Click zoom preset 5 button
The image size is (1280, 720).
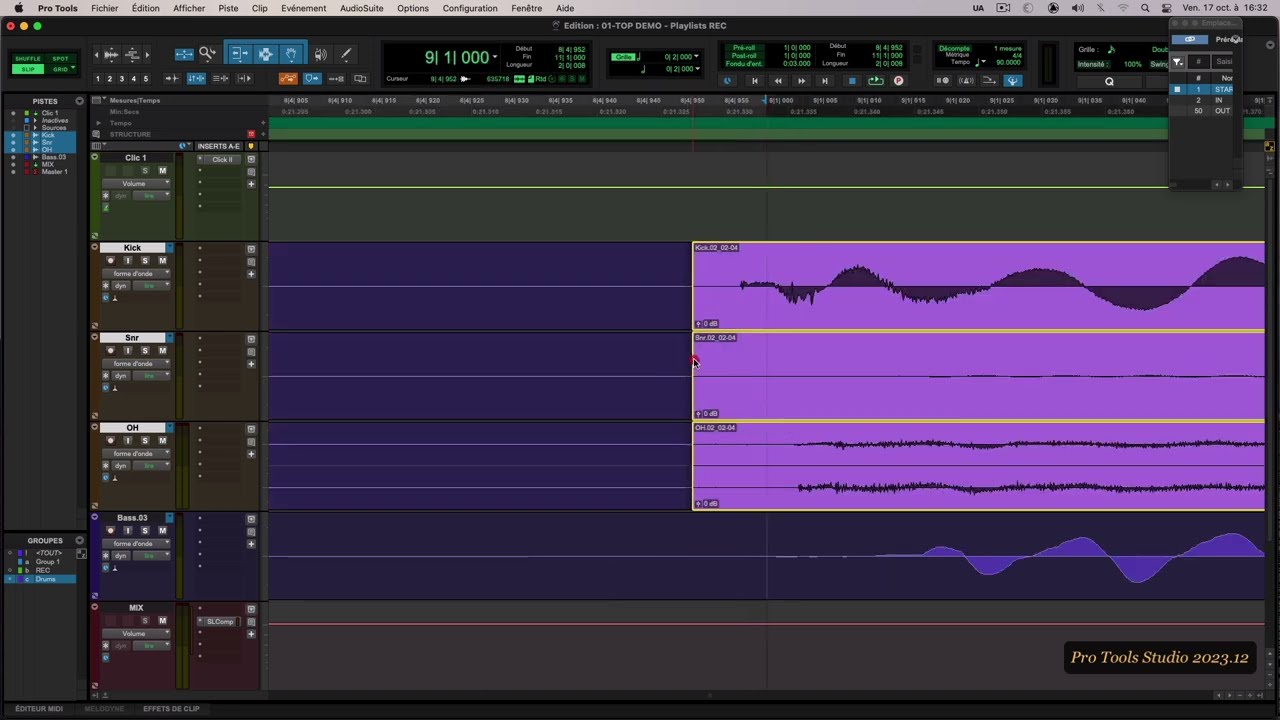click(x=146, y=79)
